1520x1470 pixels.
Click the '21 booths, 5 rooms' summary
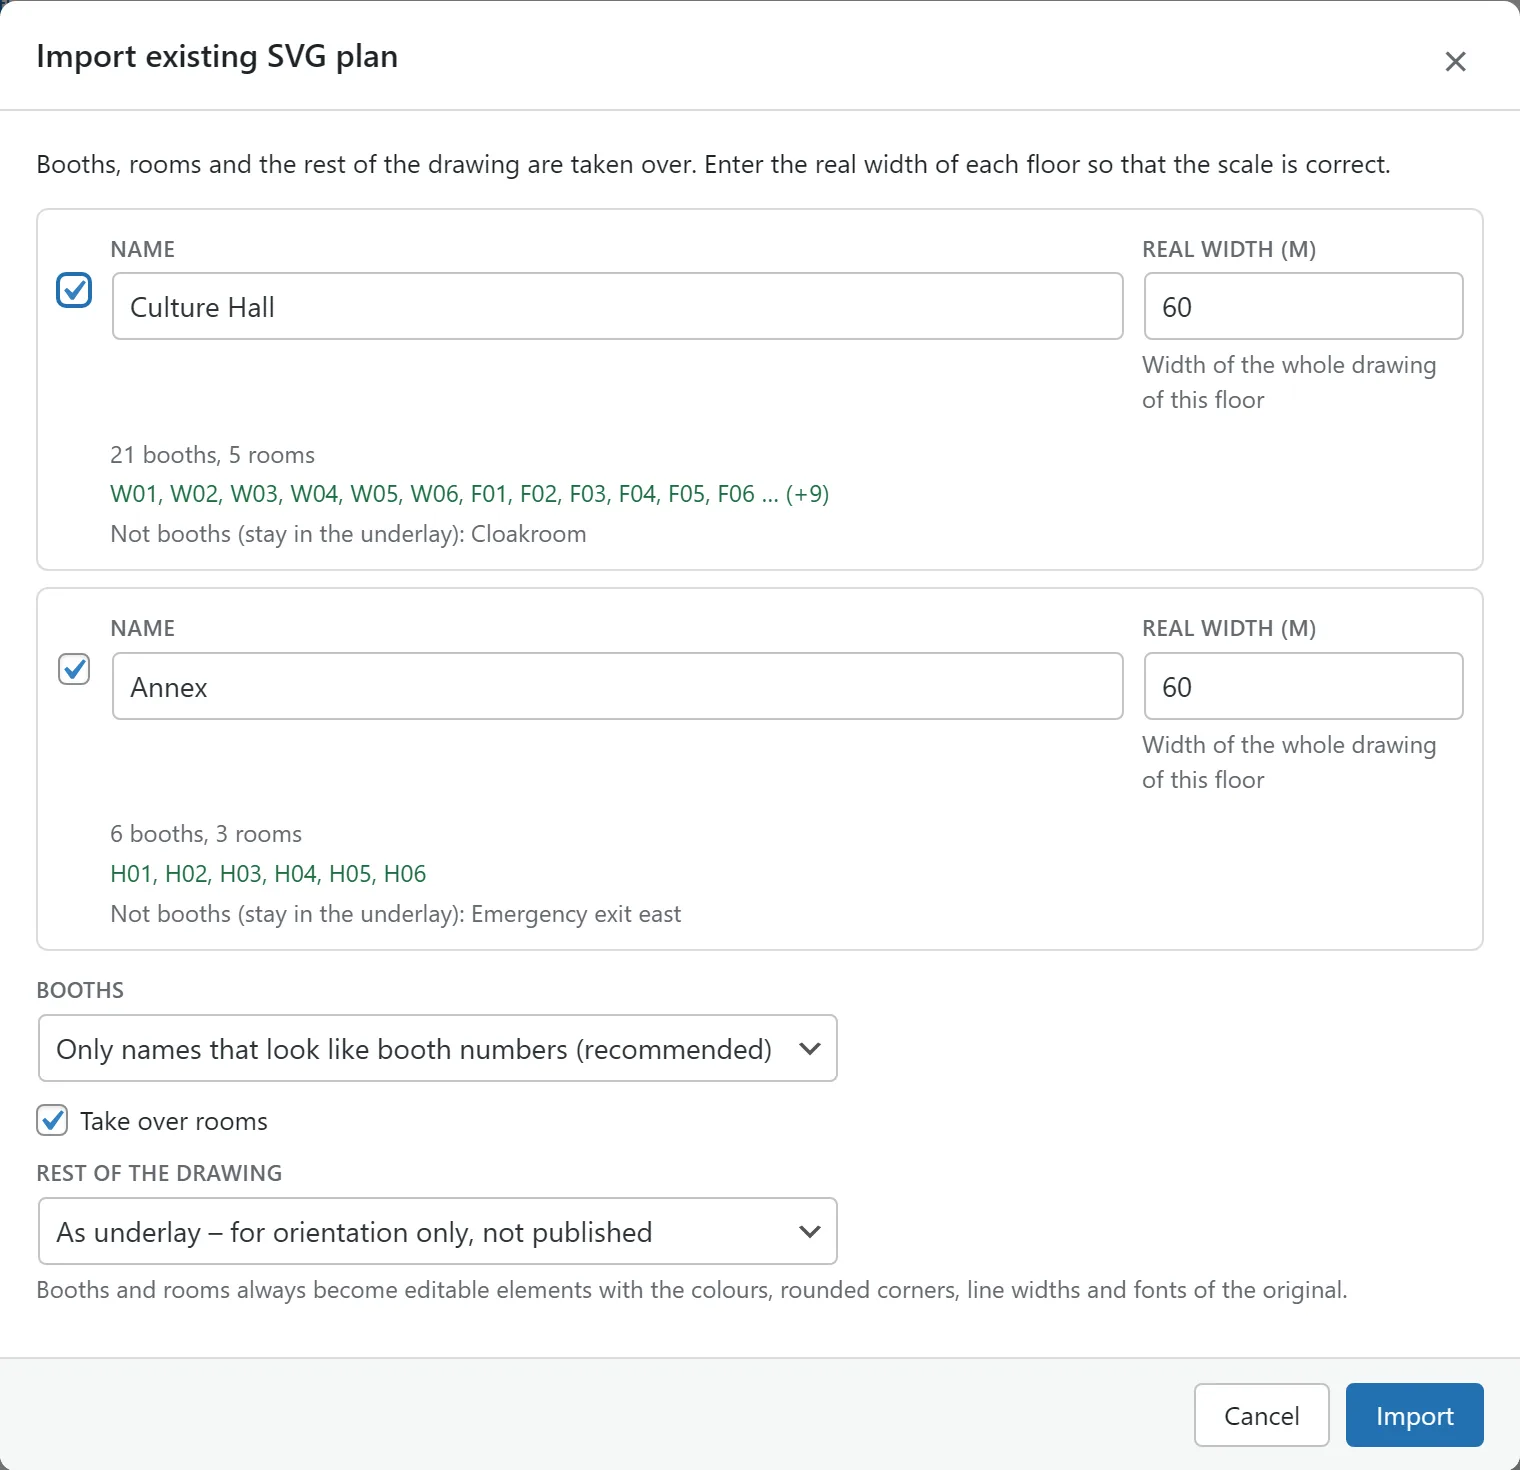[x=212, y=455]
